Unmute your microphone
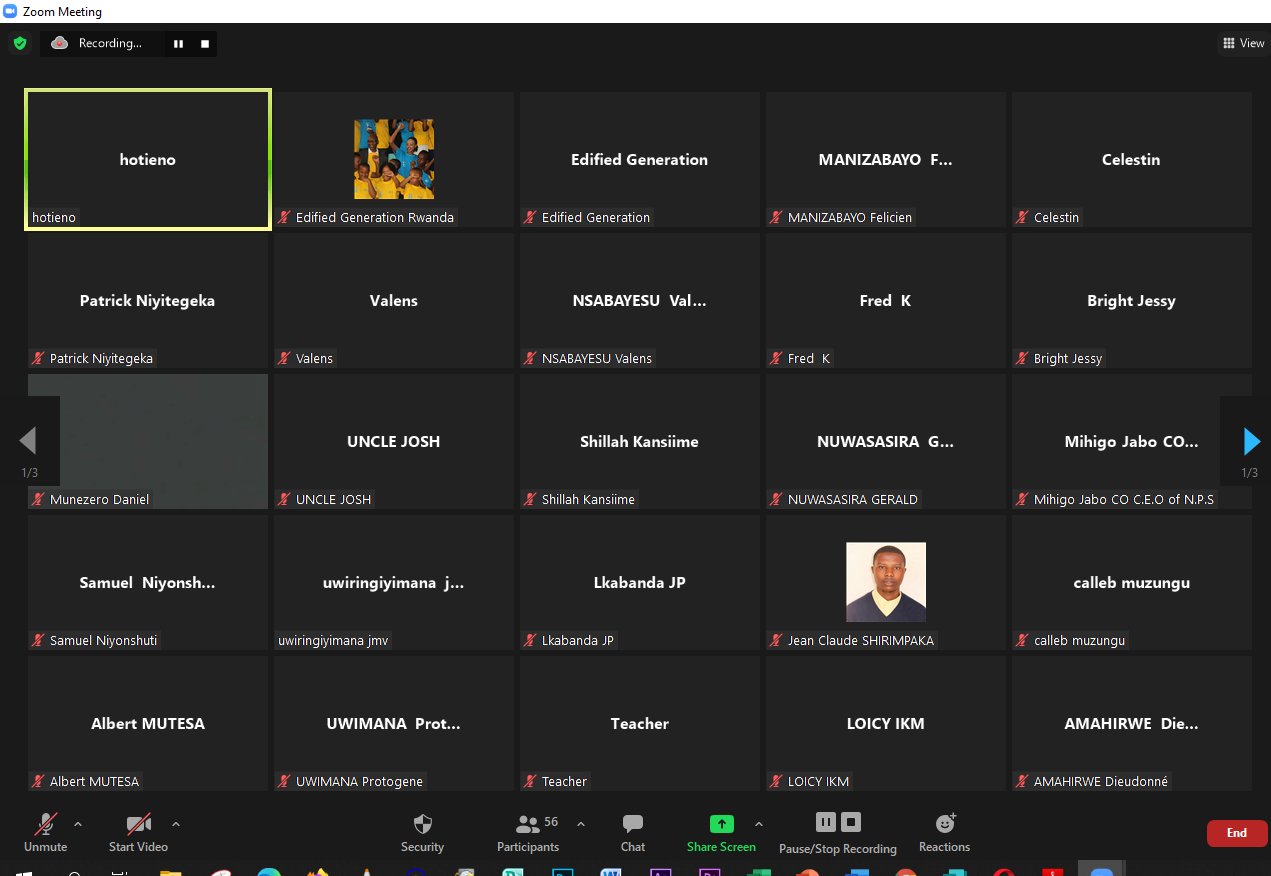1271x876 pixels. click(x=45, y=831)
